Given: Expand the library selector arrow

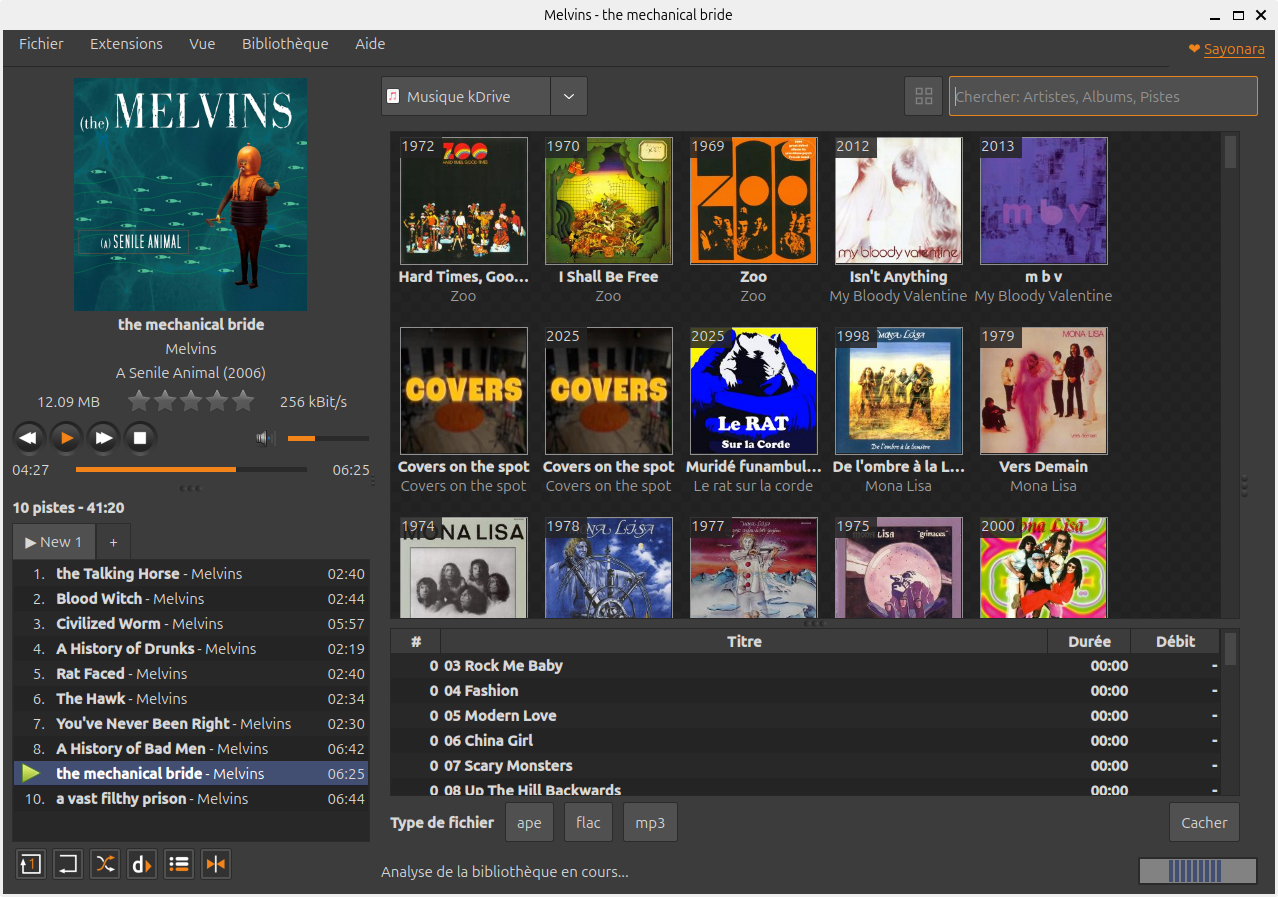Looking at the screenshot, I should point(569,97).
